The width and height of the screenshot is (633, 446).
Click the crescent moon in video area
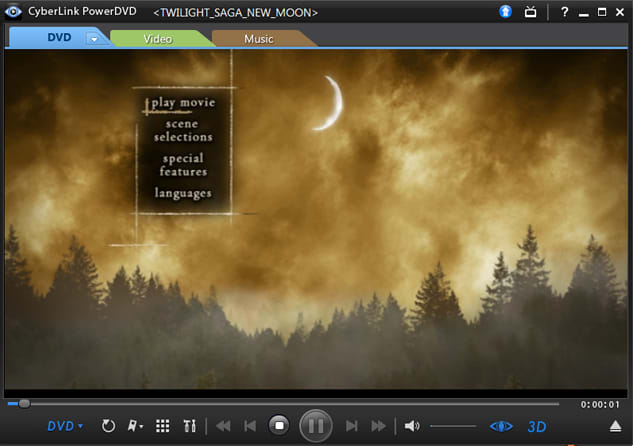pyautogui.click(x=330, y=103)
